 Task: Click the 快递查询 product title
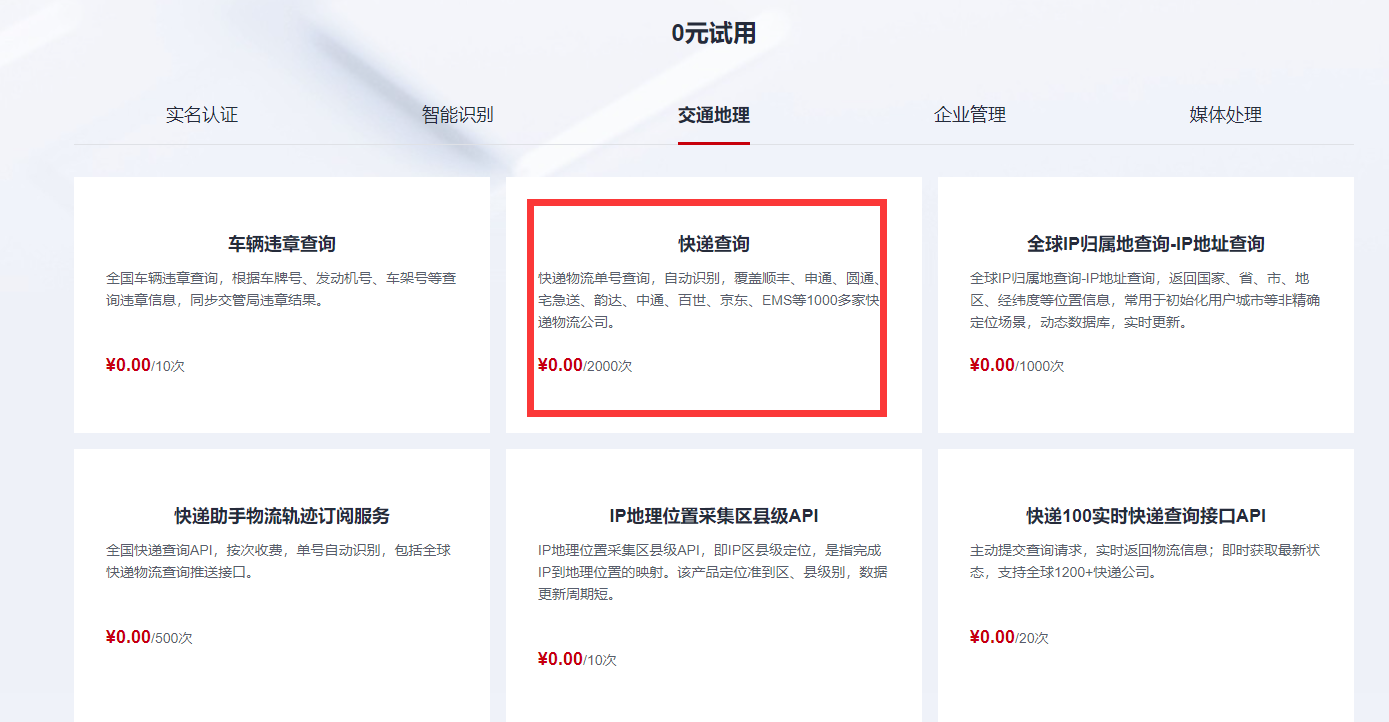coord(714,244)
